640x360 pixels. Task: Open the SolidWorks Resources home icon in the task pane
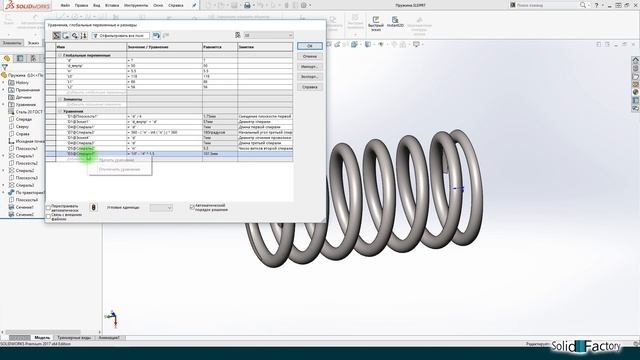point(636,60)
